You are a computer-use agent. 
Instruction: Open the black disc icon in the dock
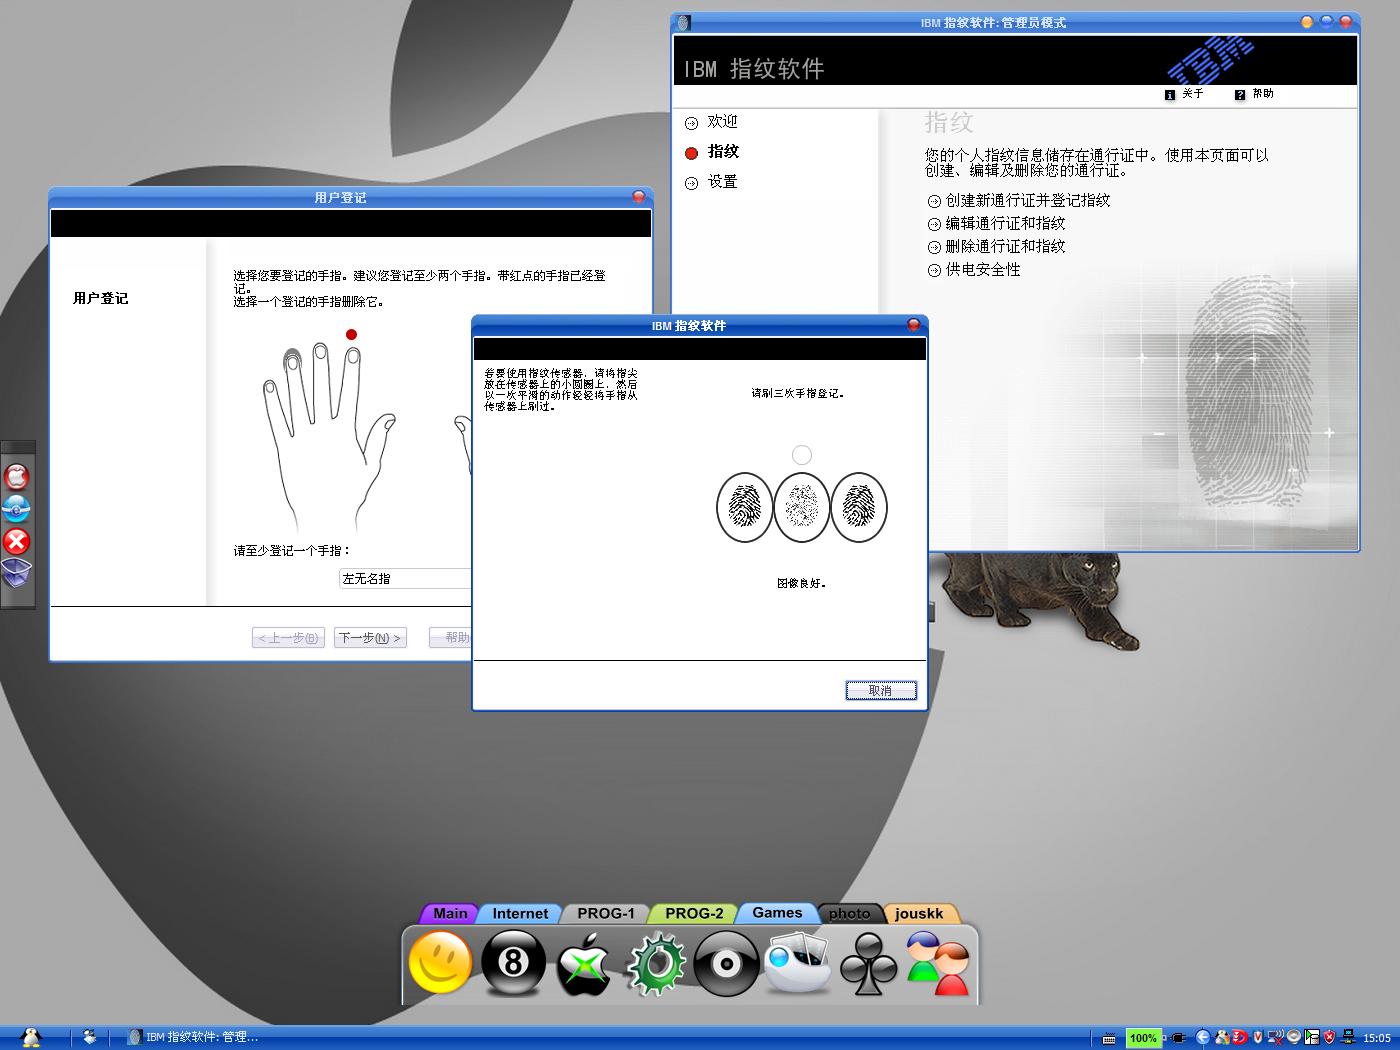pos(726,964)
